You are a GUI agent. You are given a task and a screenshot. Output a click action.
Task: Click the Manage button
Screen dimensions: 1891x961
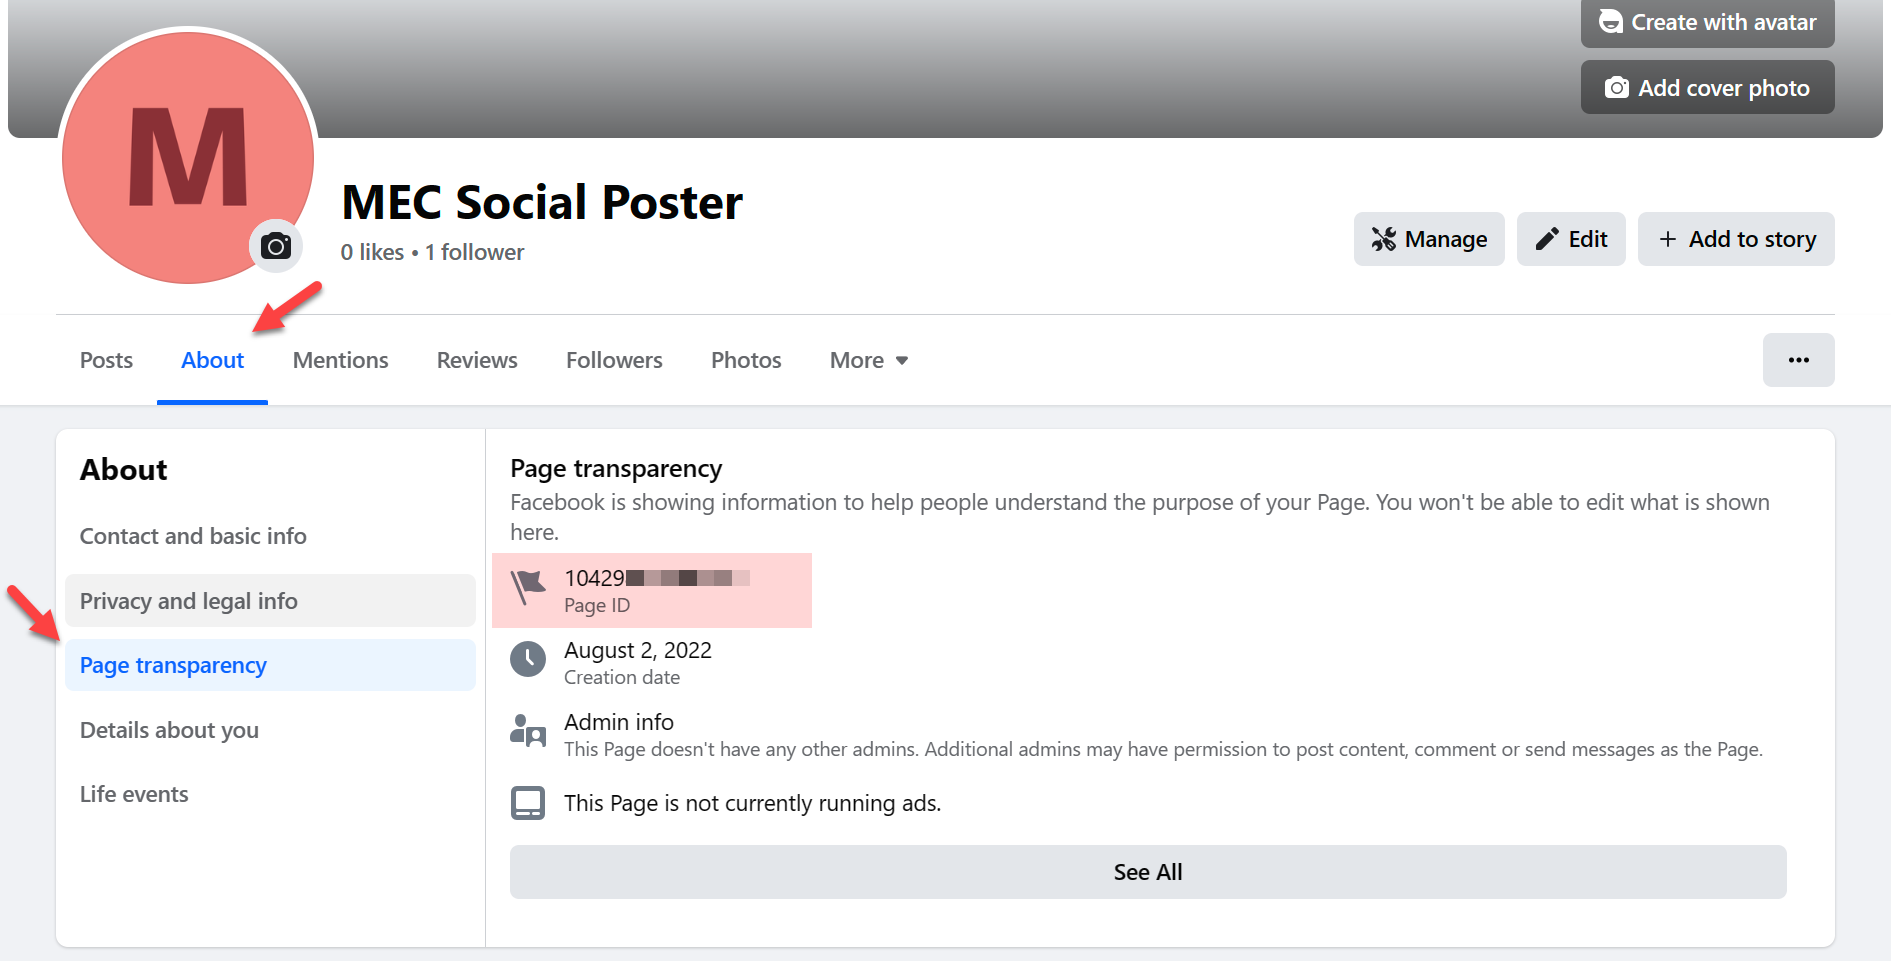pos(1429,239)
